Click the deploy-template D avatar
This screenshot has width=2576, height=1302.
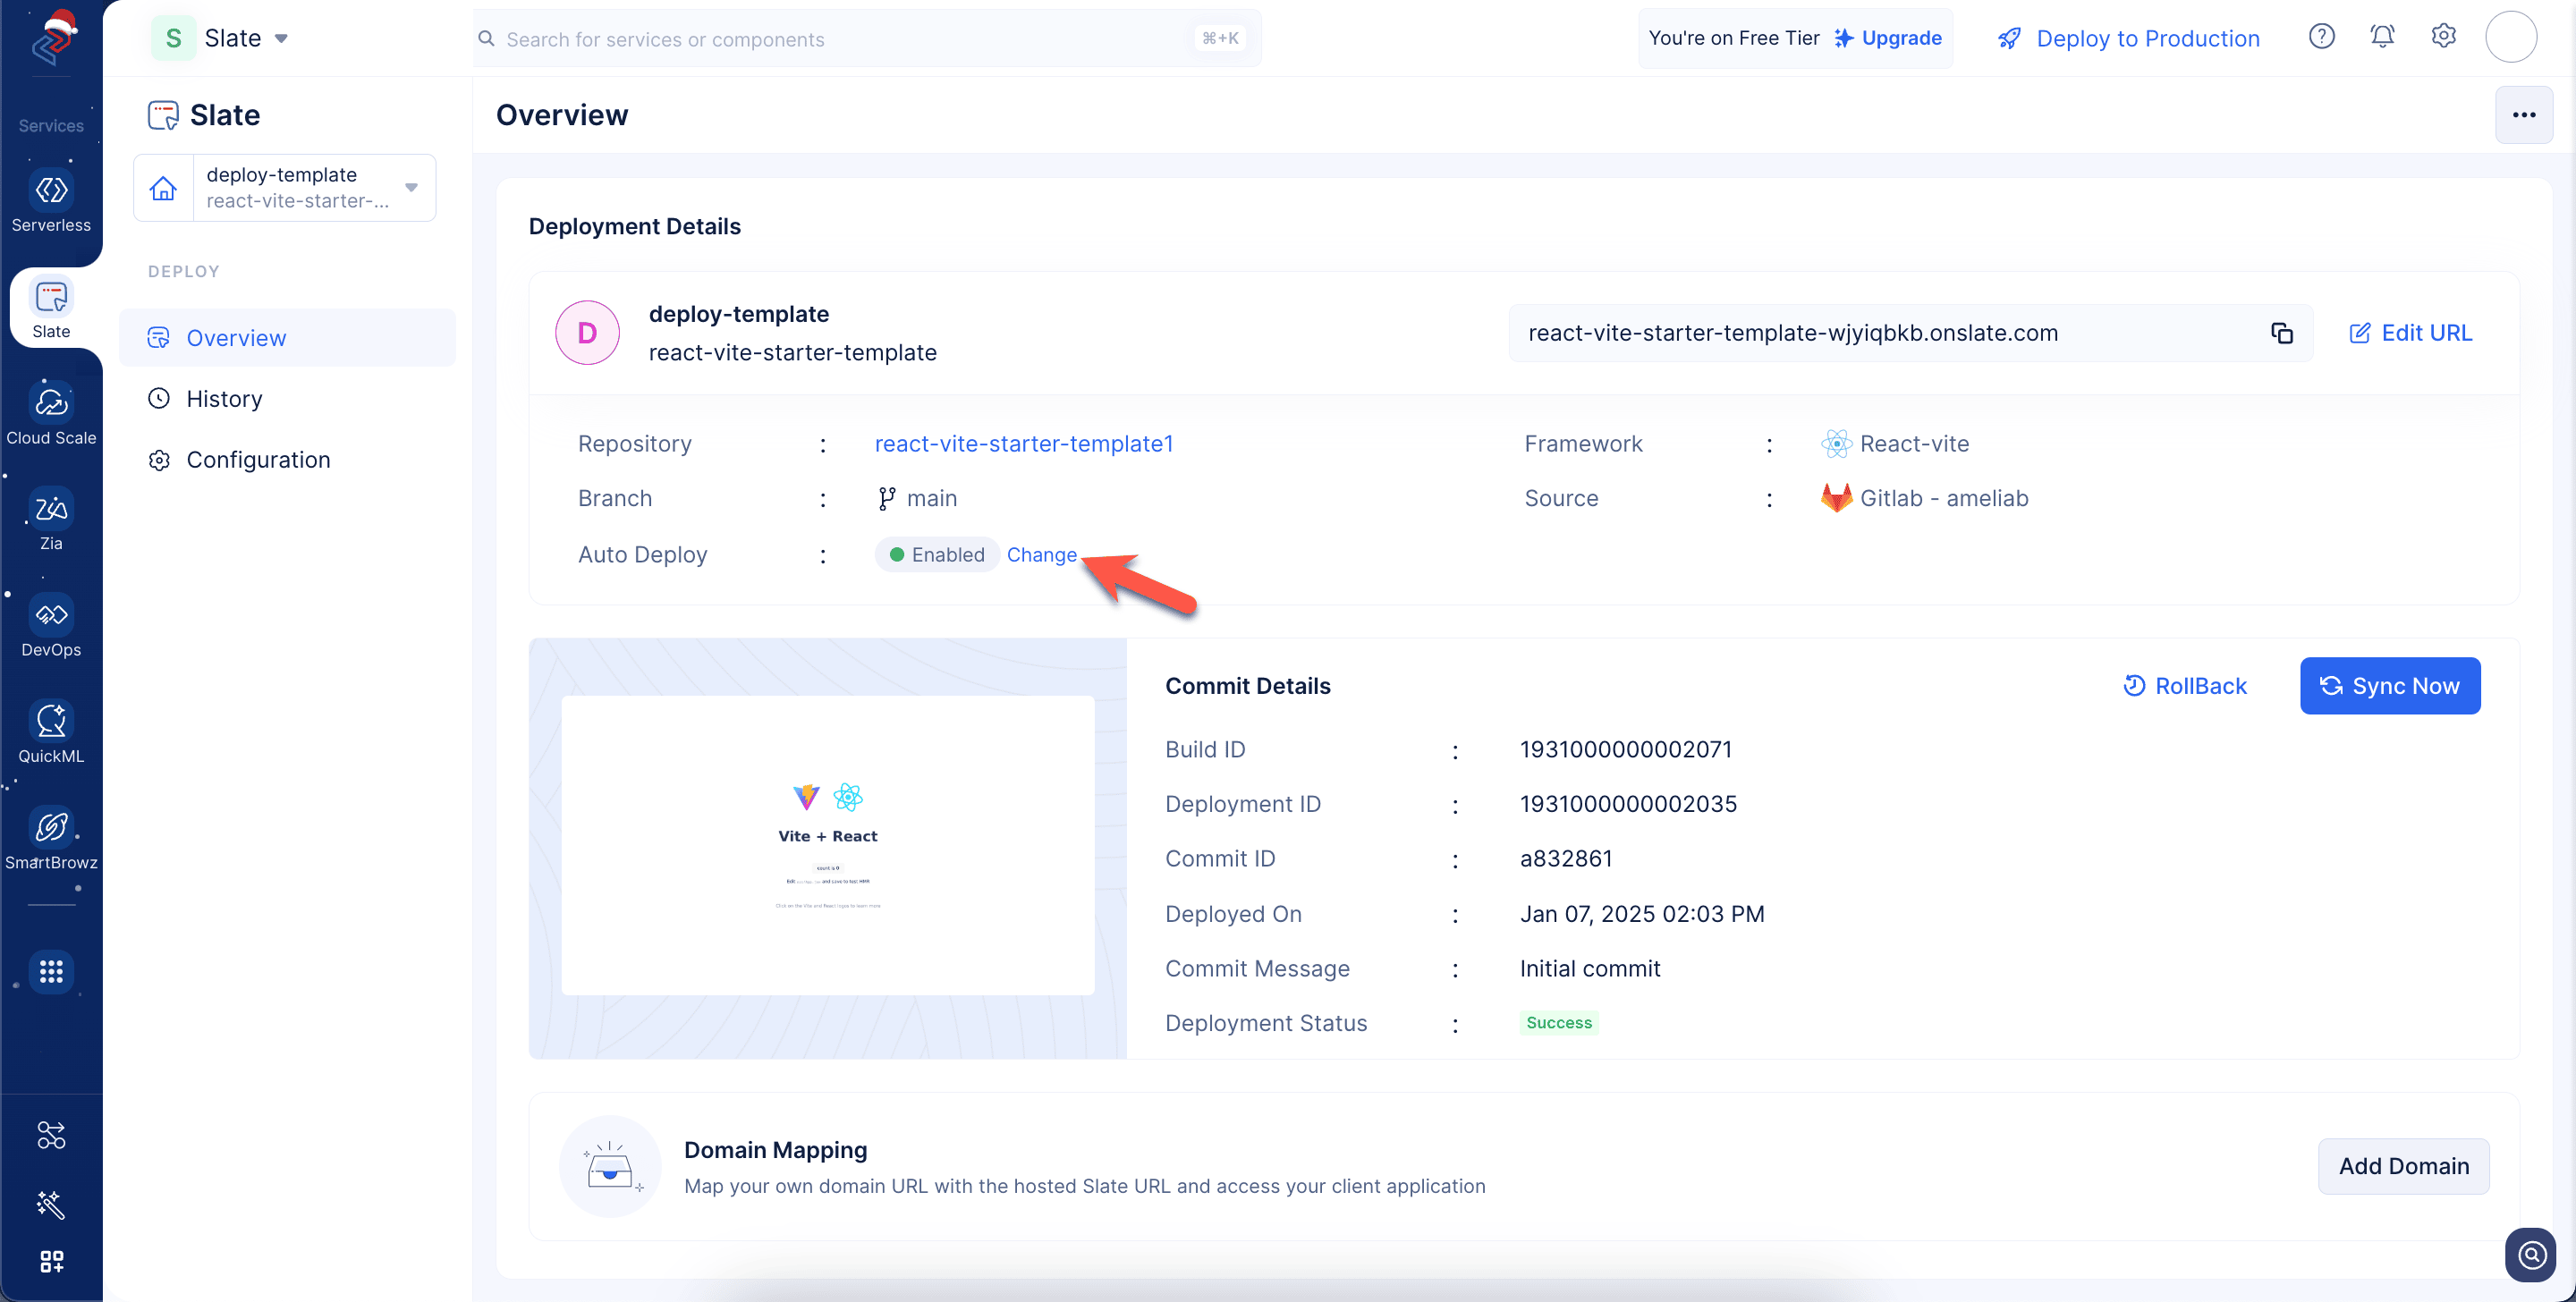587,333
